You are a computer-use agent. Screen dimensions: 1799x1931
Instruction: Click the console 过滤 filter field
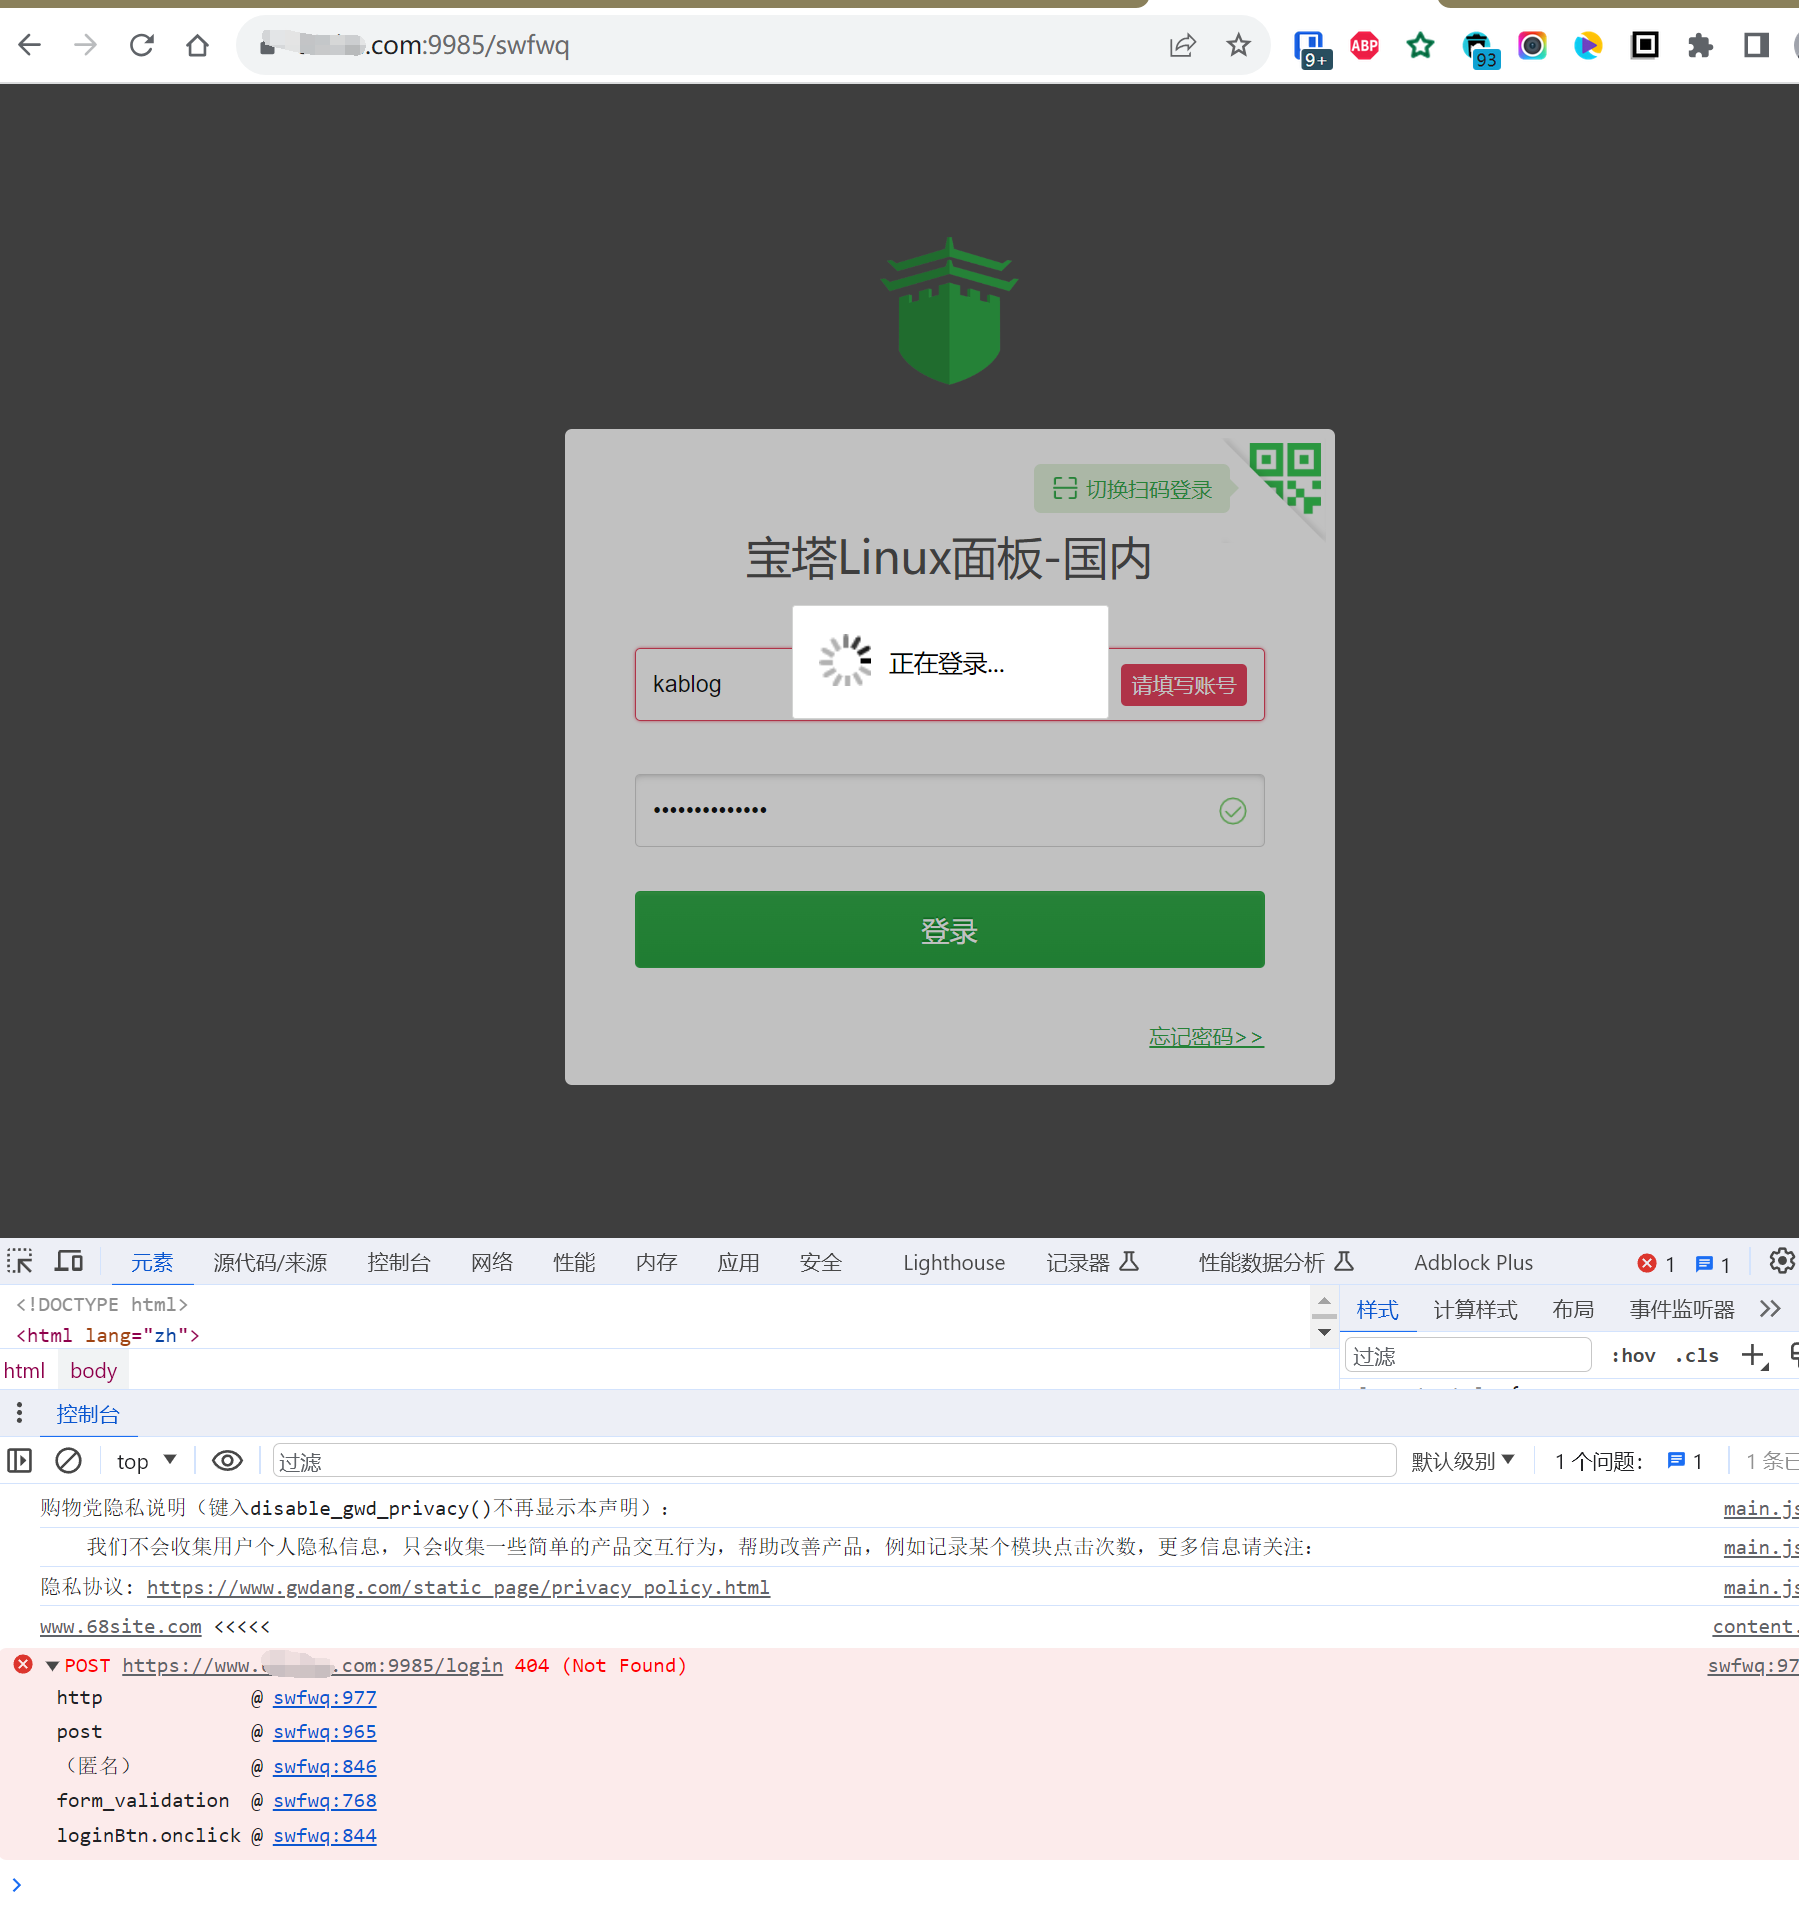click(834, 1461)
